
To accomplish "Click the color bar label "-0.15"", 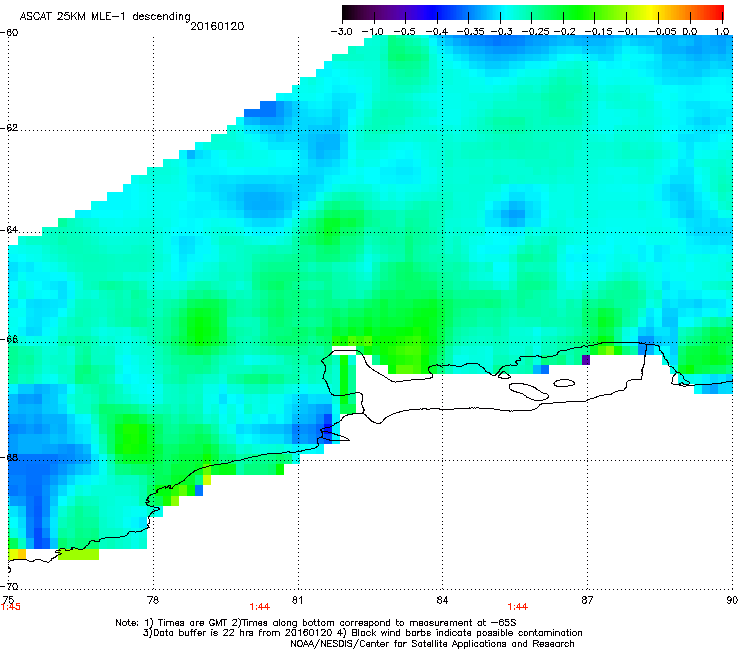I will 598,32.
